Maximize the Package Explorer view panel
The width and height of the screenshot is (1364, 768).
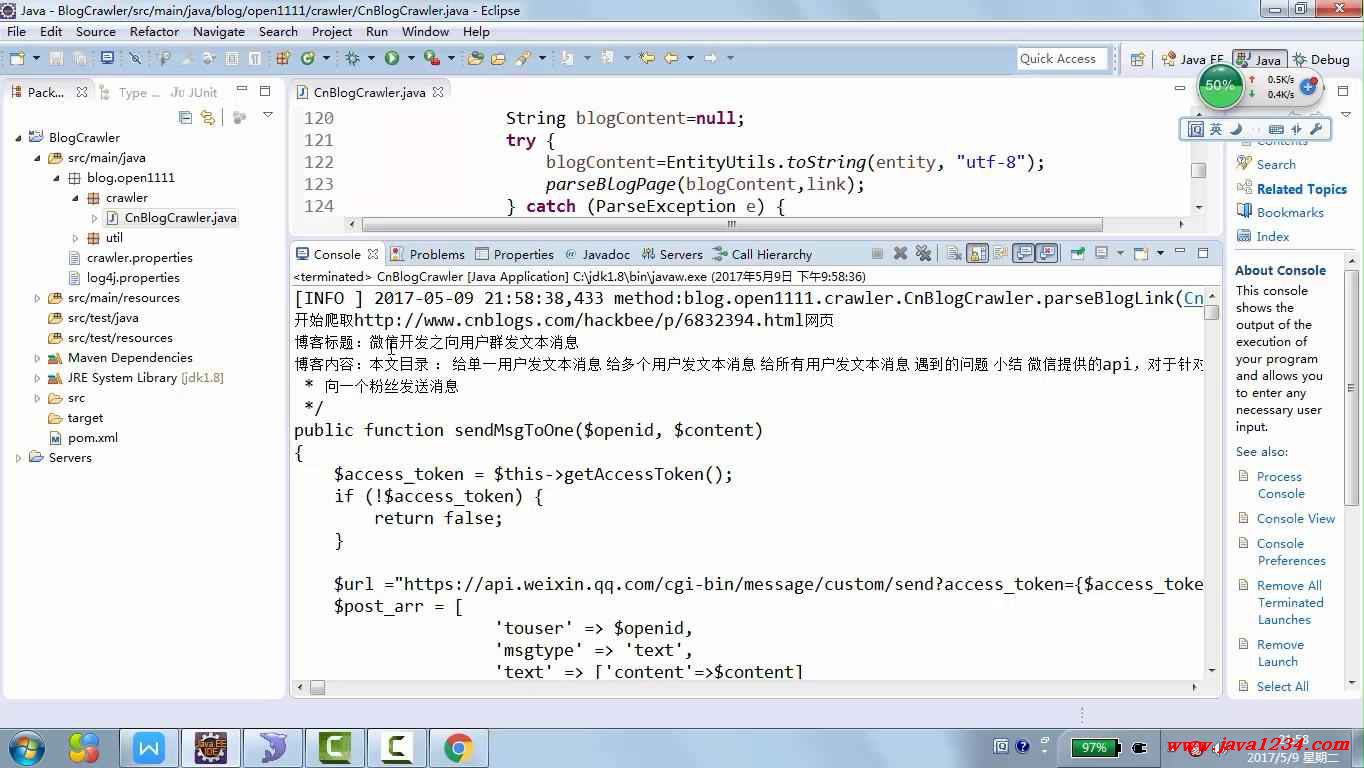pos(265,91)
